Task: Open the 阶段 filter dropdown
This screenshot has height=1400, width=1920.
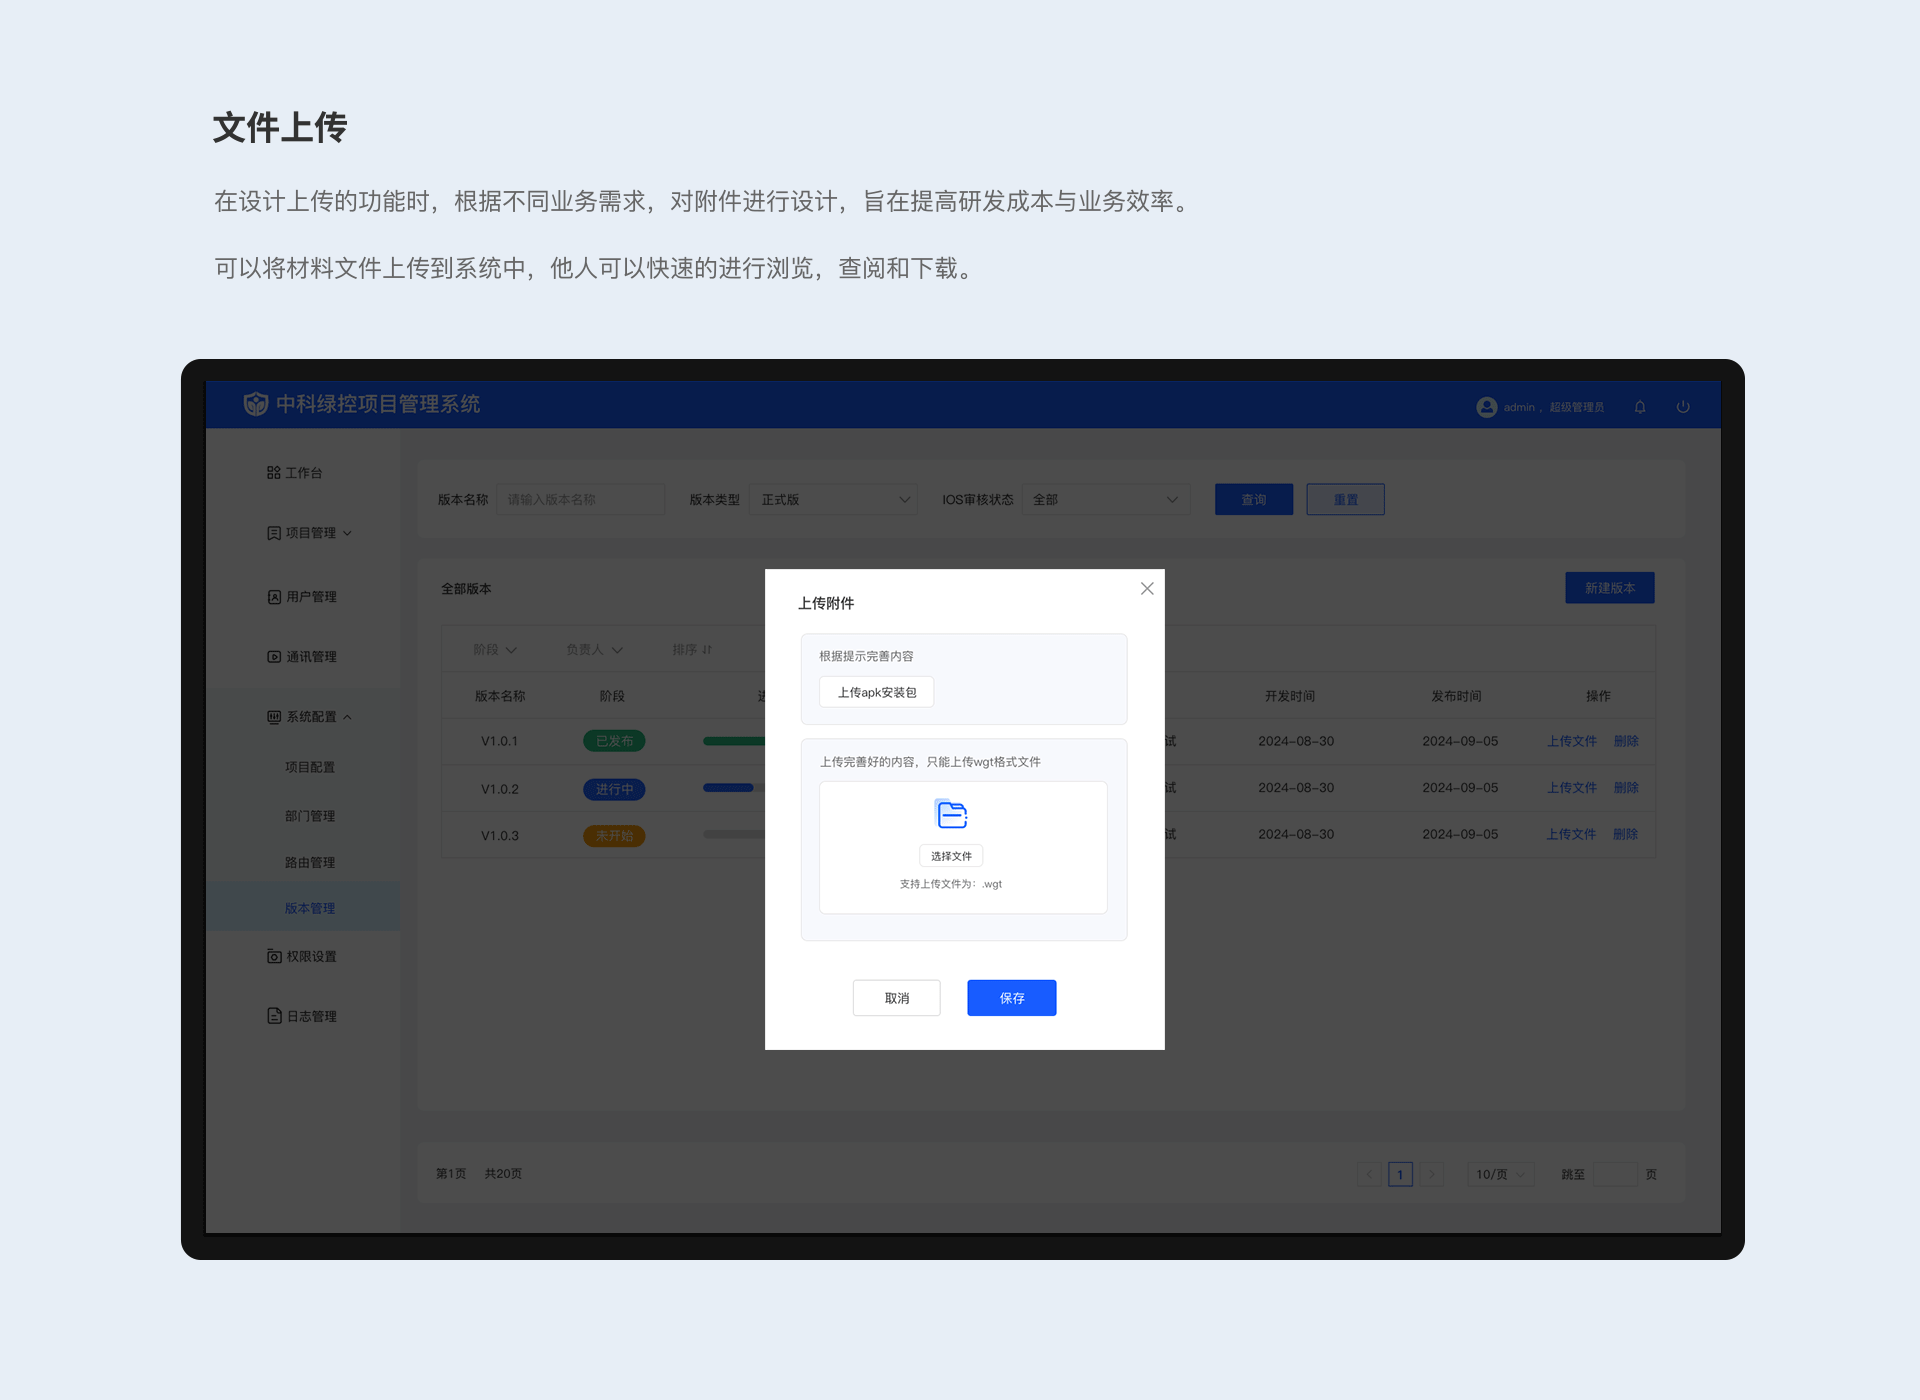Action: click(x=495, y=650)
